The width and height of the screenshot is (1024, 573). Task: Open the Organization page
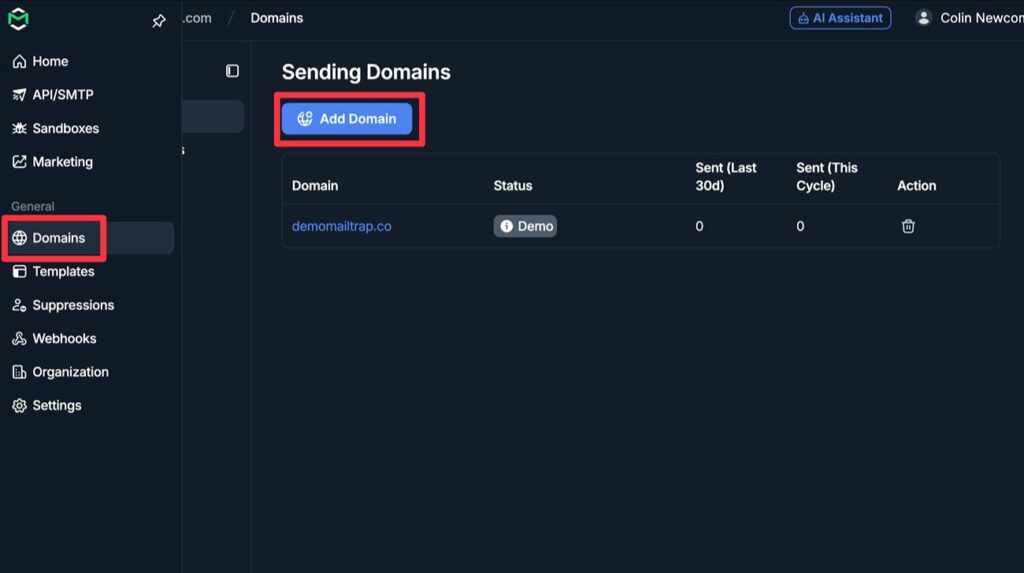tap(60, 372)
